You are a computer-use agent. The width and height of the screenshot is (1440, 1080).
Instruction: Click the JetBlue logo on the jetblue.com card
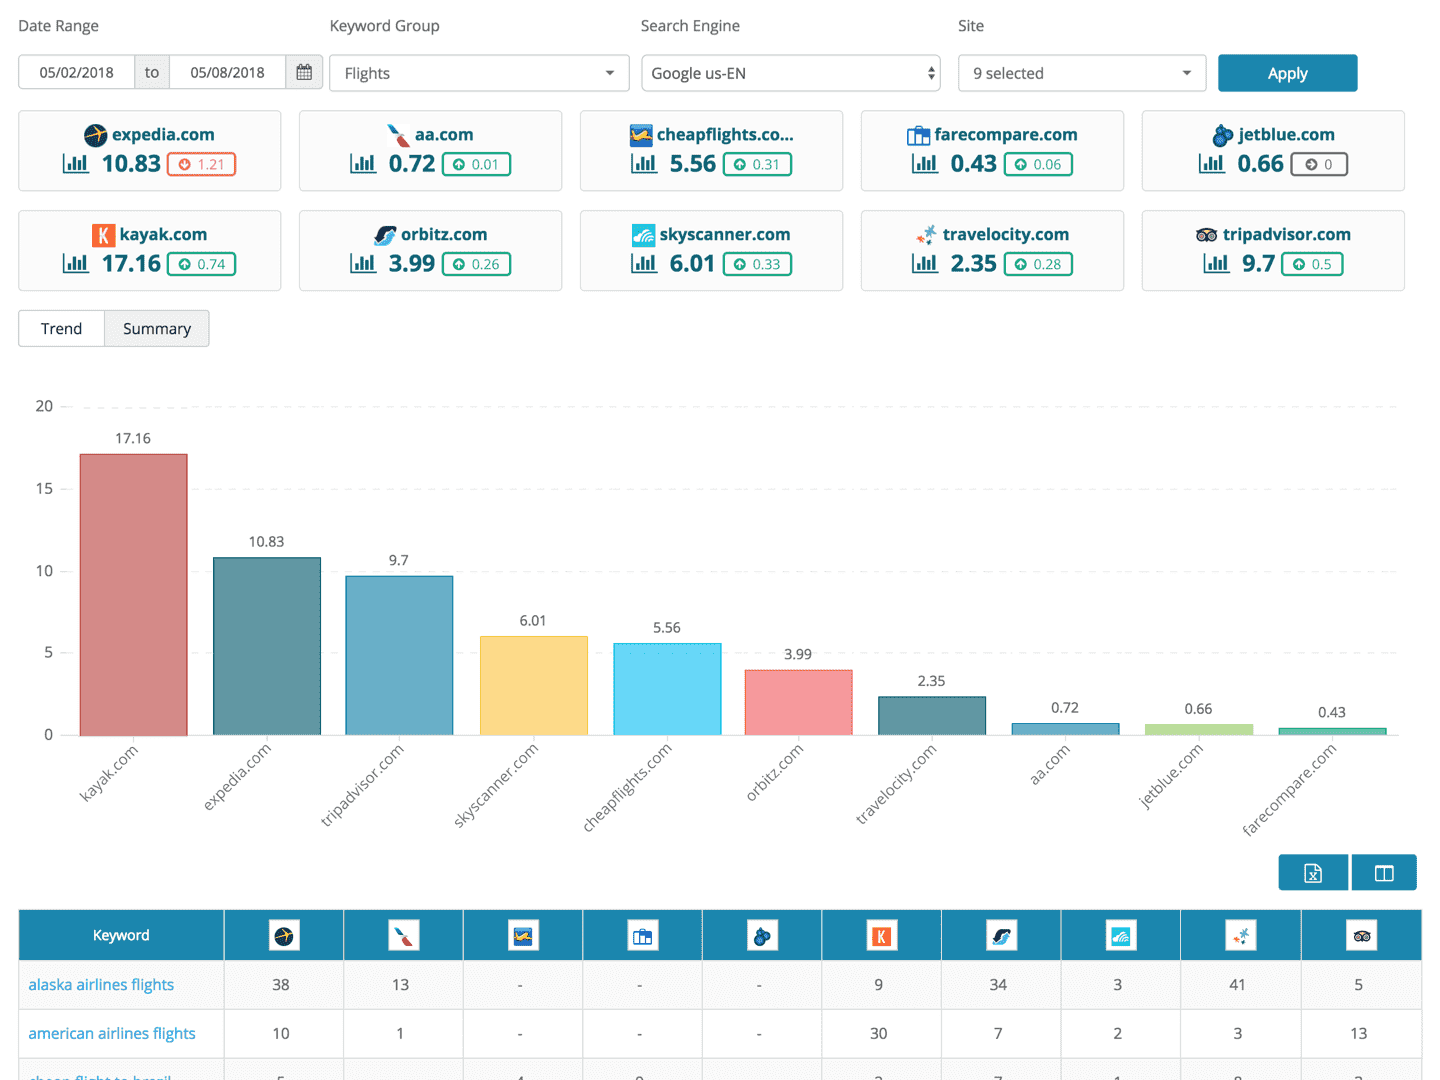1221,134
